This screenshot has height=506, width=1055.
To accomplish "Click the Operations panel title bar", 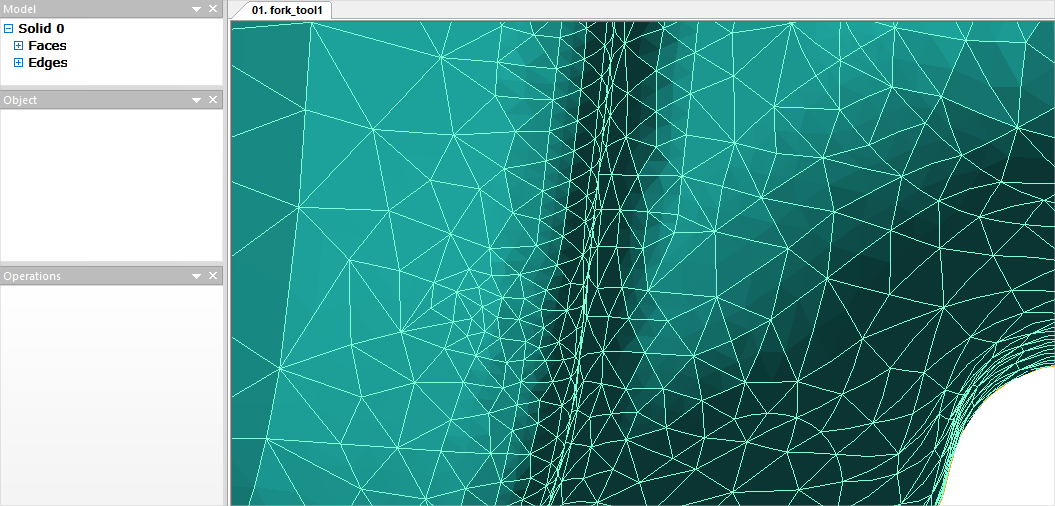I will coord(100,276).
